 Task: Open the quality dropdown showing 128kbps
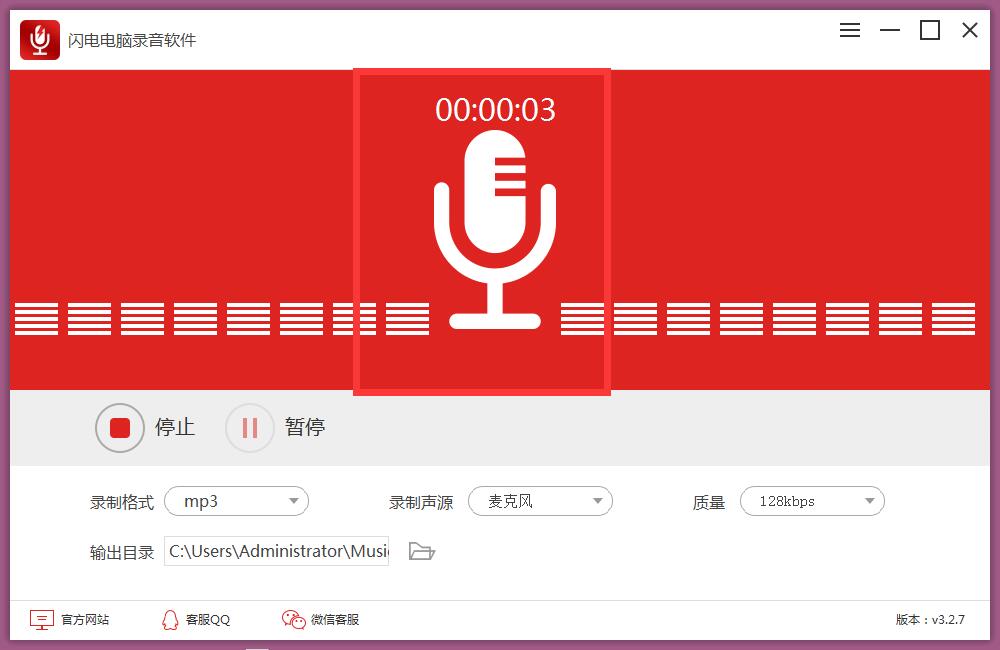coord(812,501)
